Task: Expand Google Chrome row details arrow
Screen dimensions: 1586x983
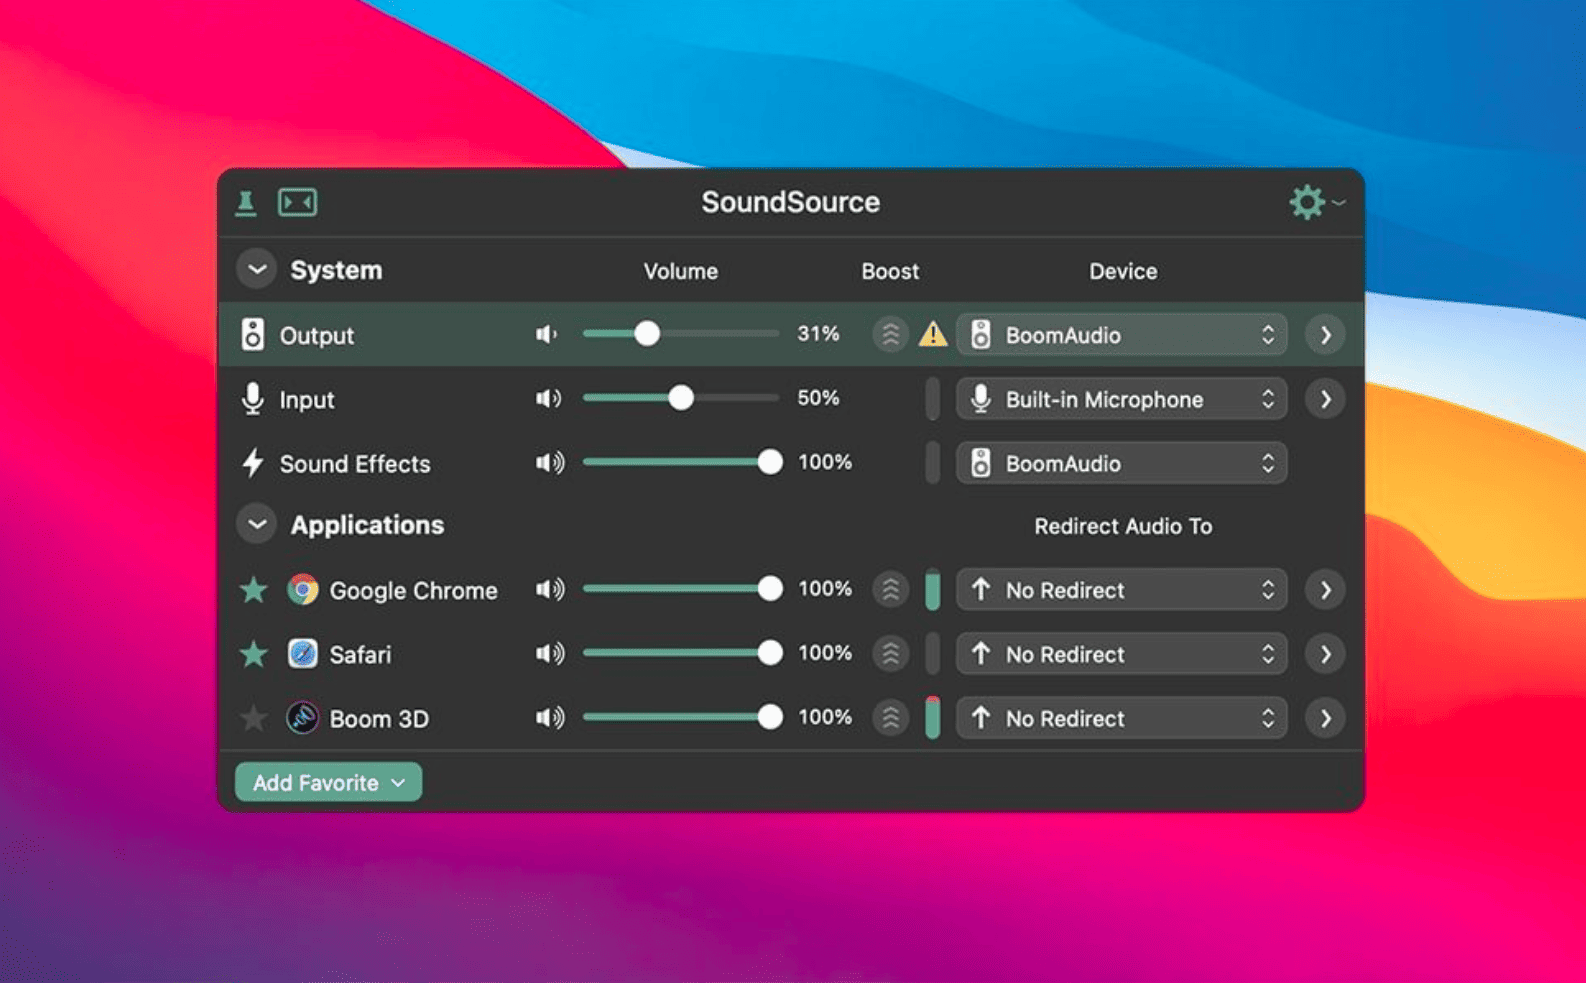Action: point(1325,590)
